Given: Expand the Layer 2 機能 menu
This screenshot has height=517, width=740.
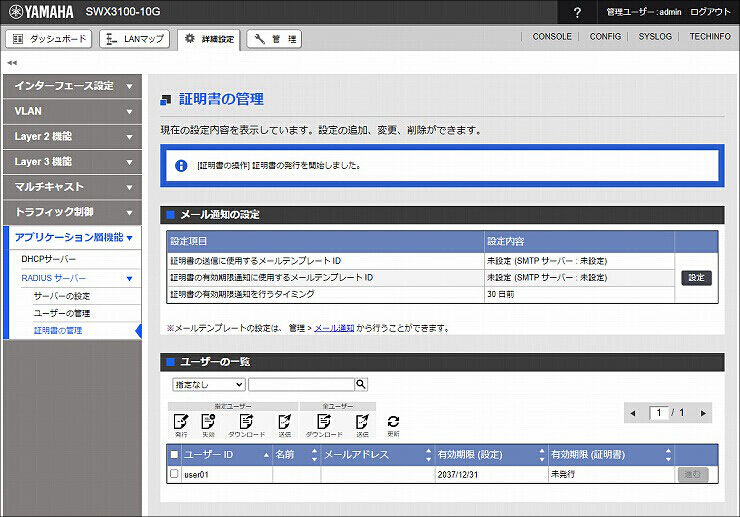Looking at the screenshot, I should (72, 136).
